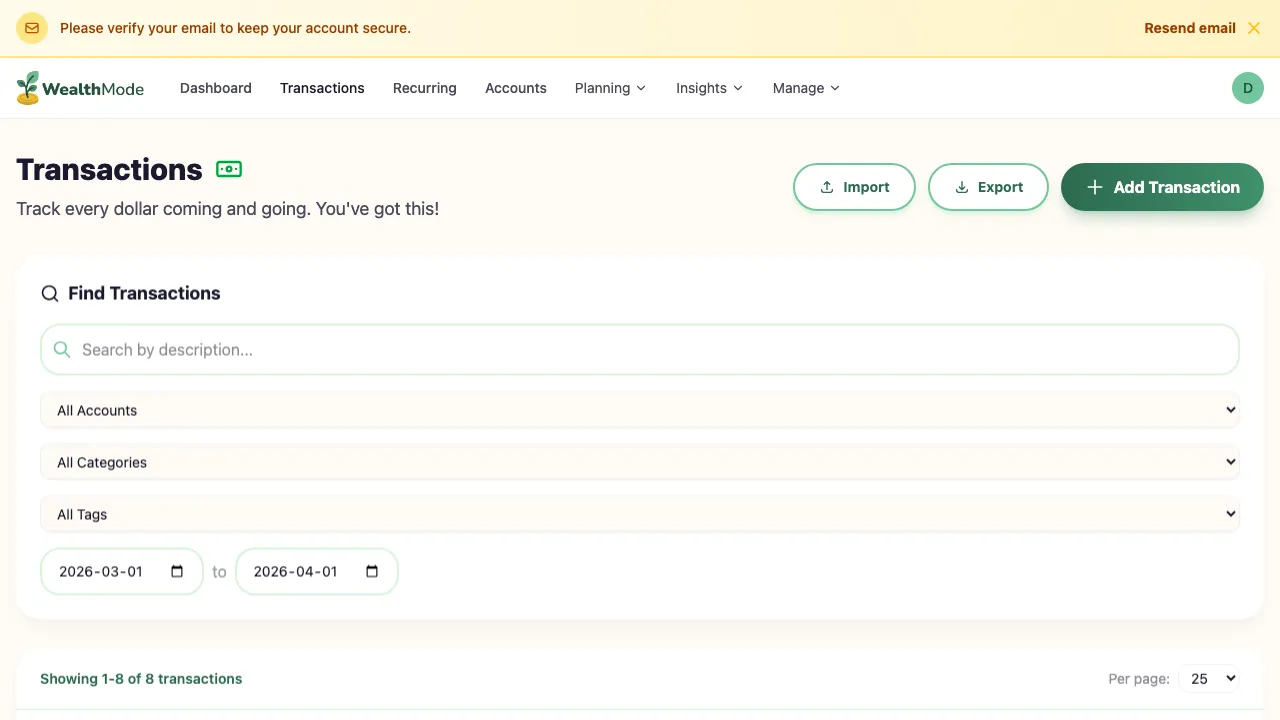The image size is (1280, 720).
Task: Click the WealthMode leaf logo
Action: [27, 88]
